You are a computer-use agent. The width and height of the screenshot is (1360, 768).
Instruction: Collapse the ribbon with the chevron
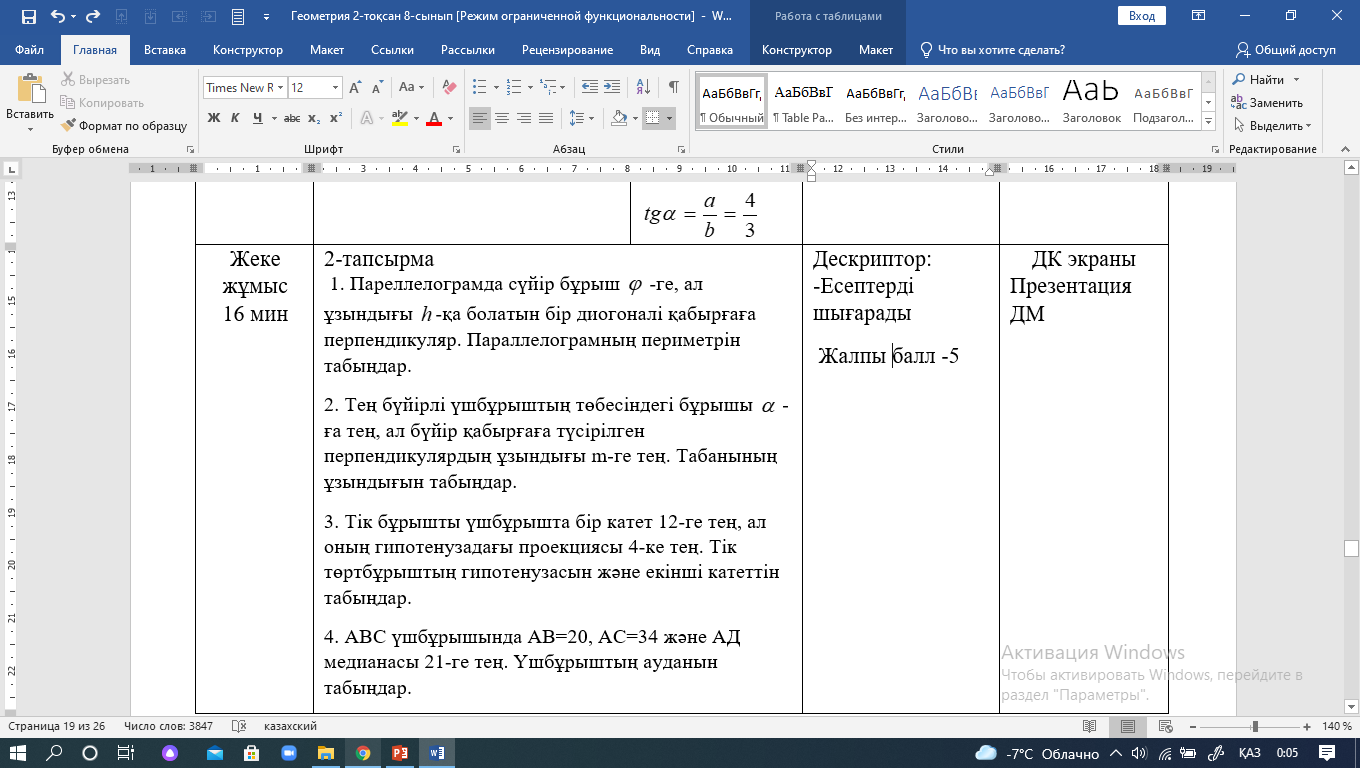[1344, 149]
